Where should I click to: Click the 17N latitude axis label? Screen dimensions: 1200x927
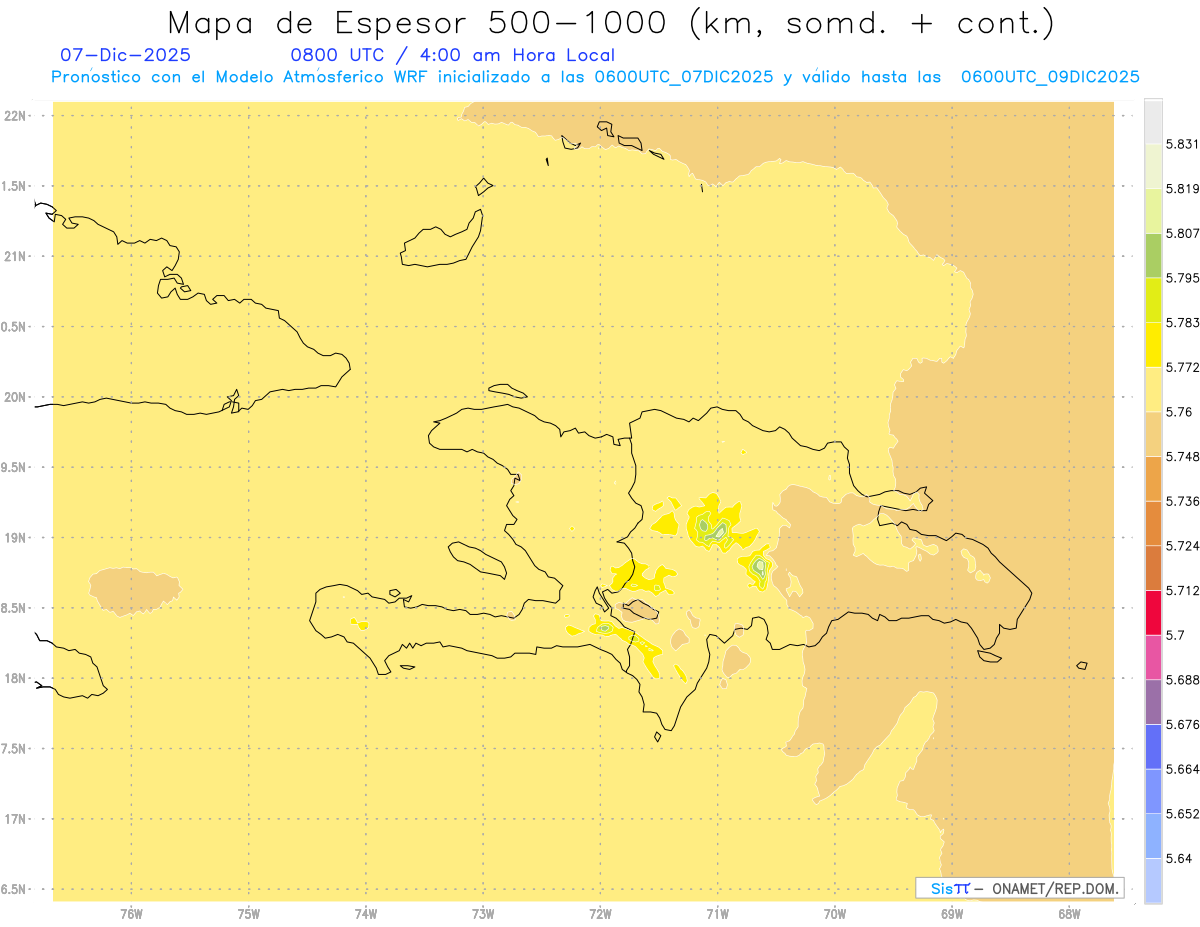(14, 820)
